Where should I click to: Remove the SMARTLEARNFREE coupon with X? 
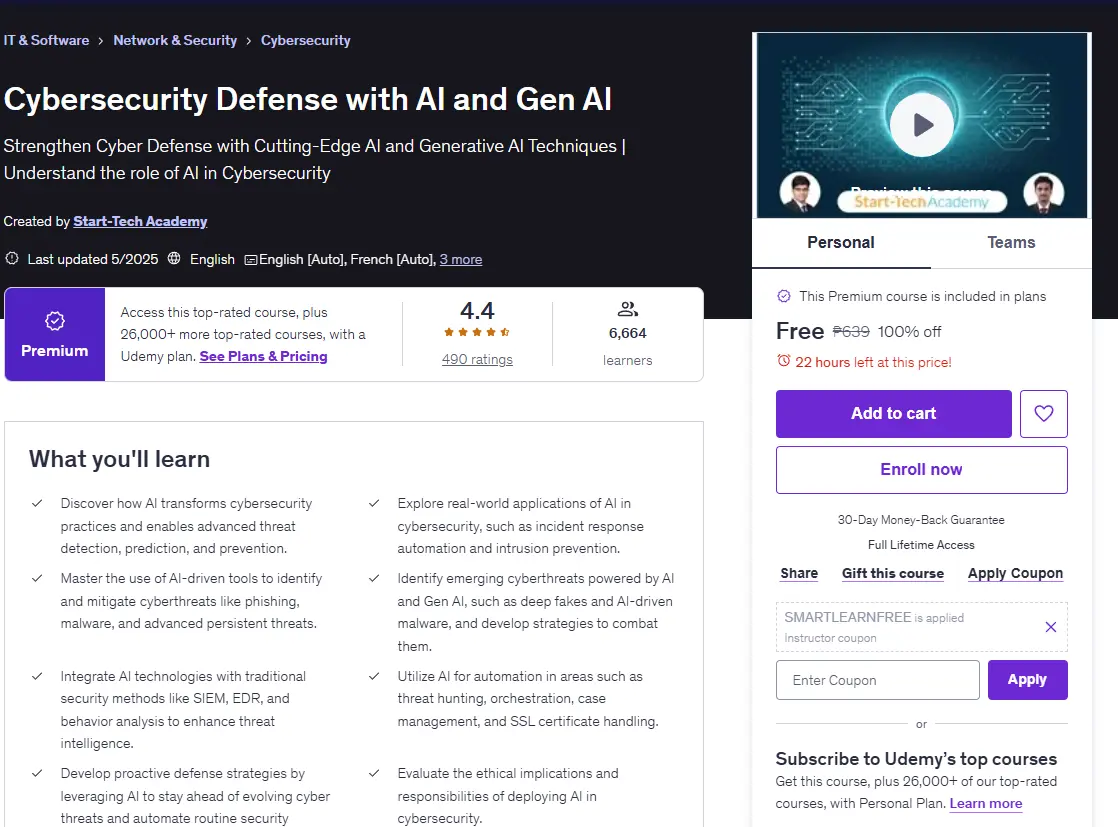[1050, 627]
